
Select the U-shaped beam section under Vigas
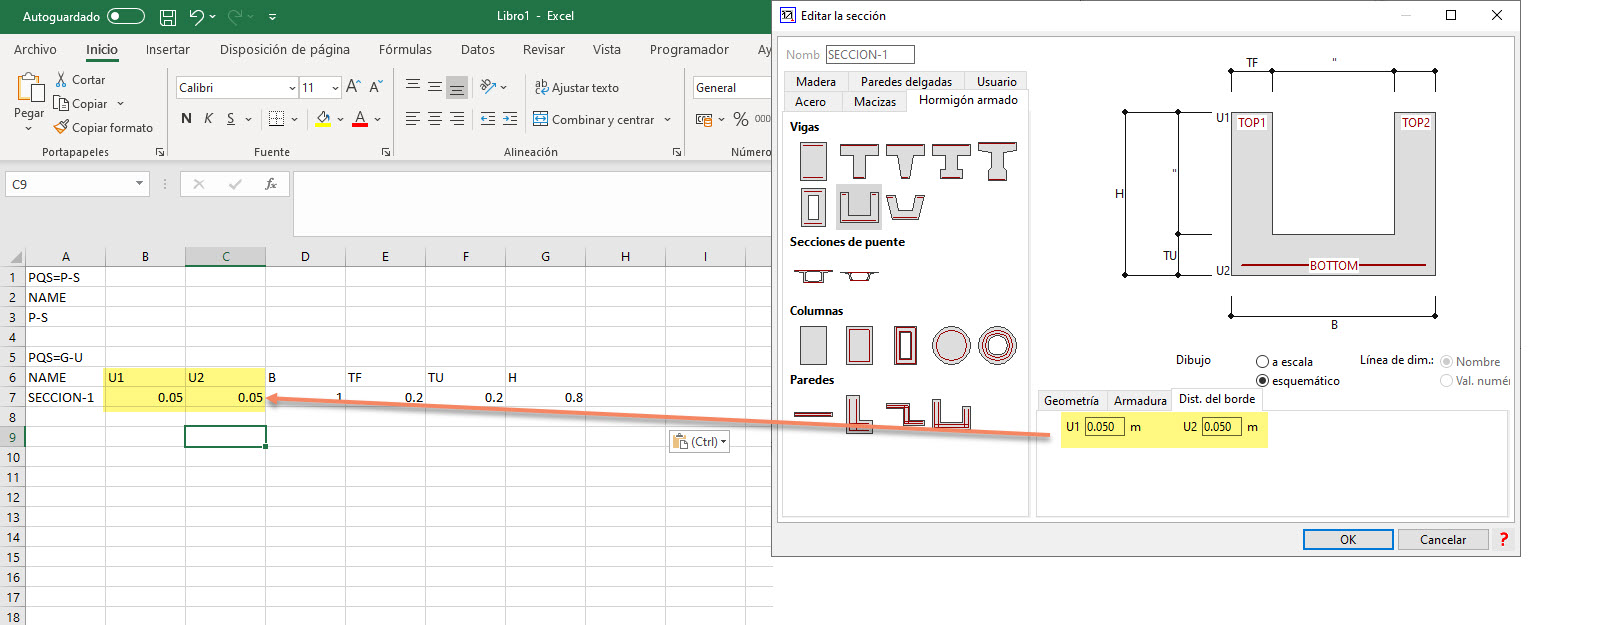pyautogui.click(x=859, y=207)
